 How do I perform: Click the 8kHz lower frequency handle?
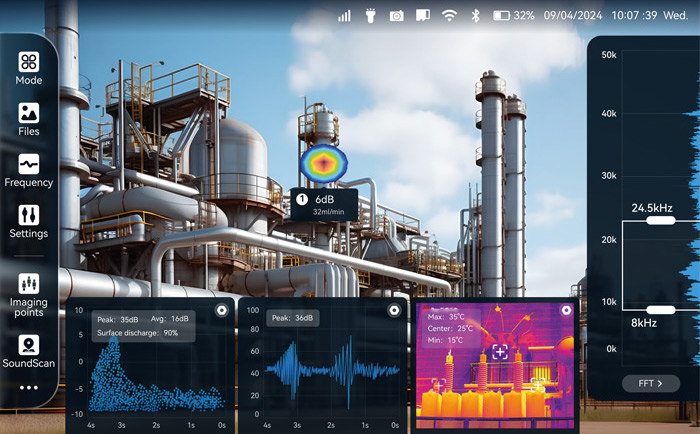tap(661, 310)
